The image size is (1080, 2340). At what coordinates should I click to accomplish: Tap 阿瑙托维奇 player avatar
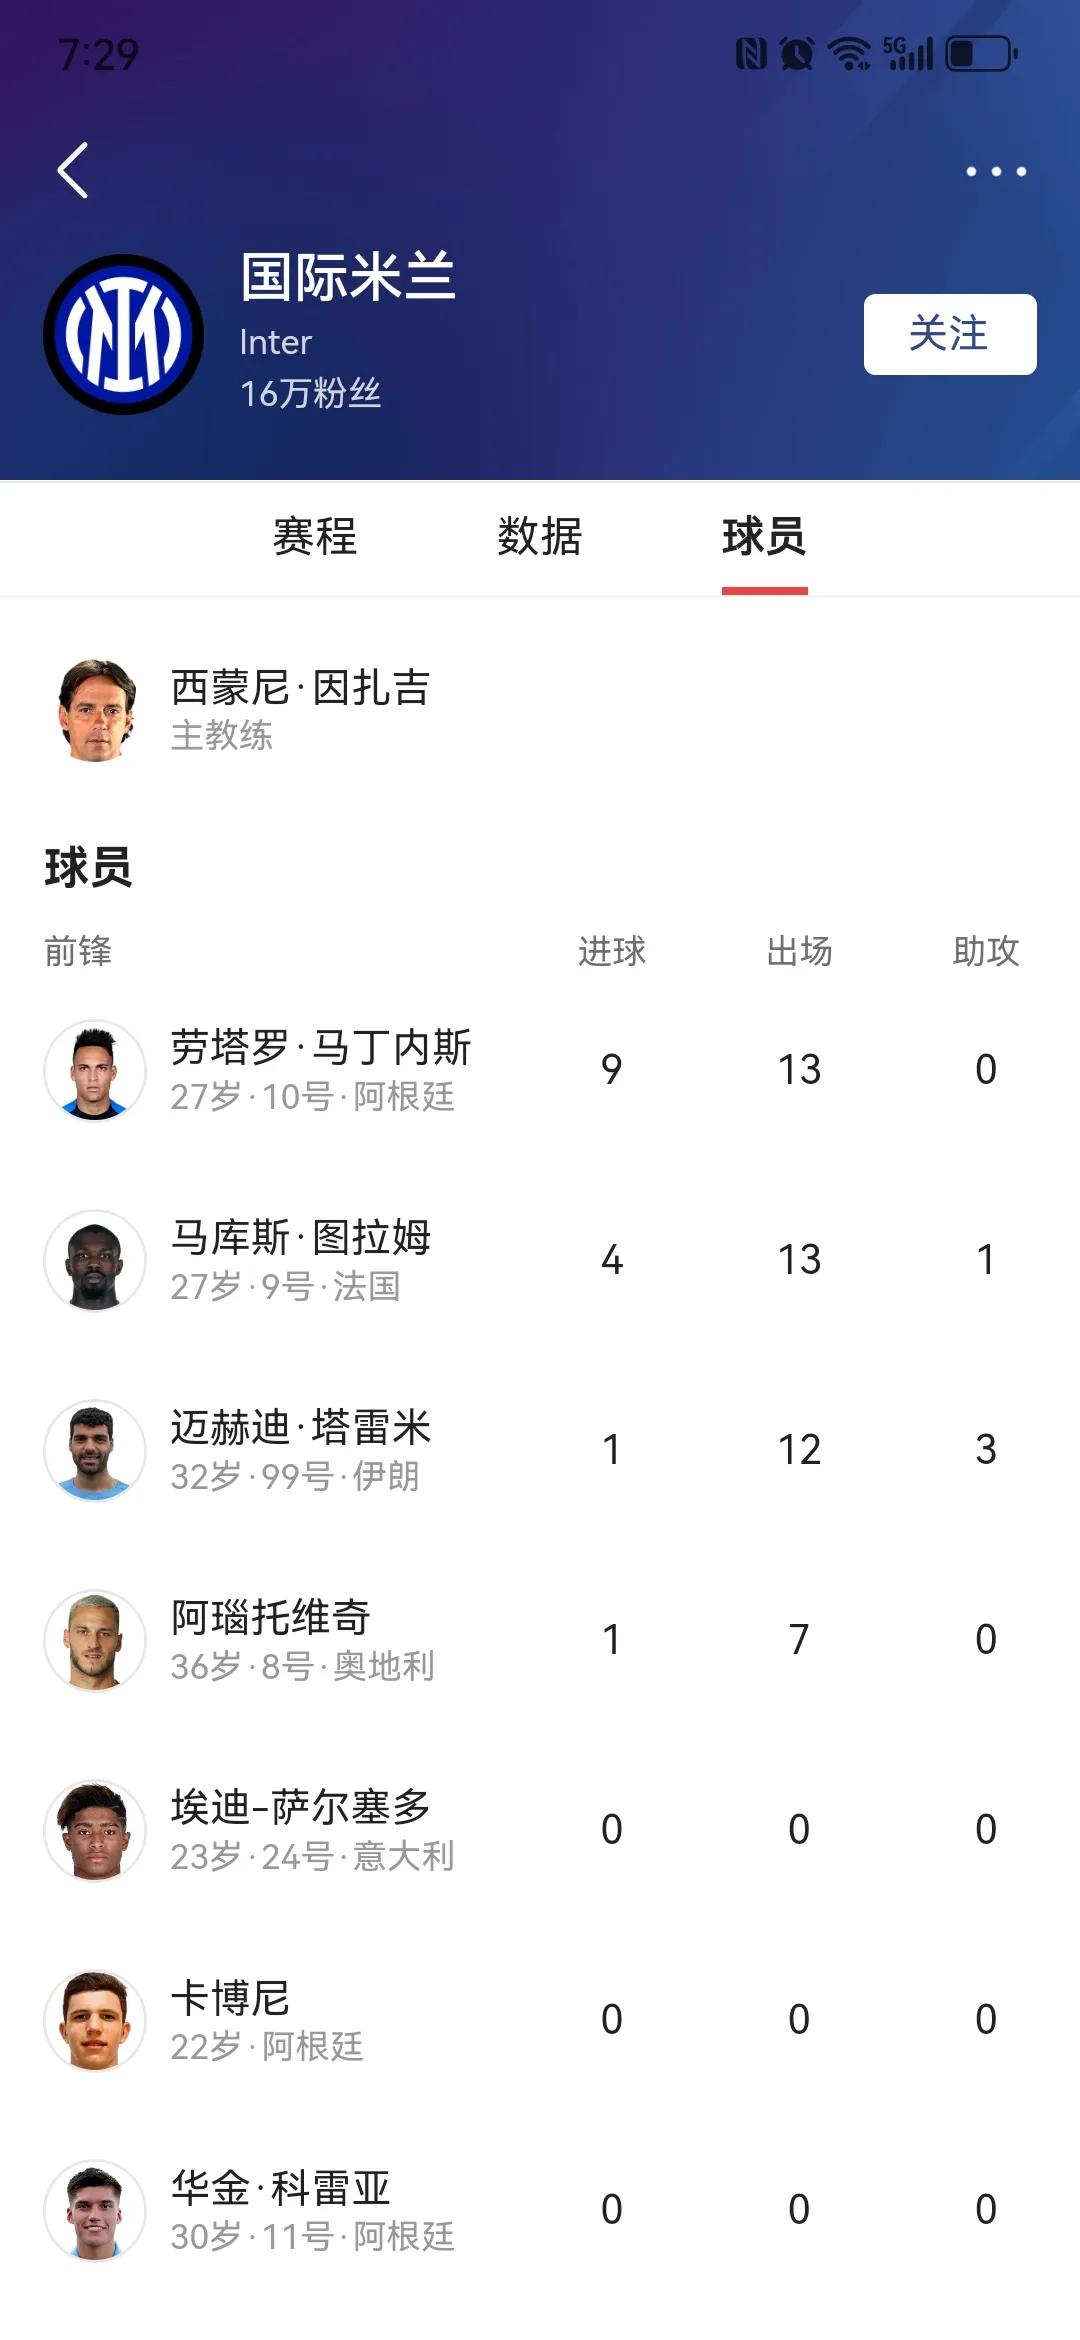[95, 1640]
